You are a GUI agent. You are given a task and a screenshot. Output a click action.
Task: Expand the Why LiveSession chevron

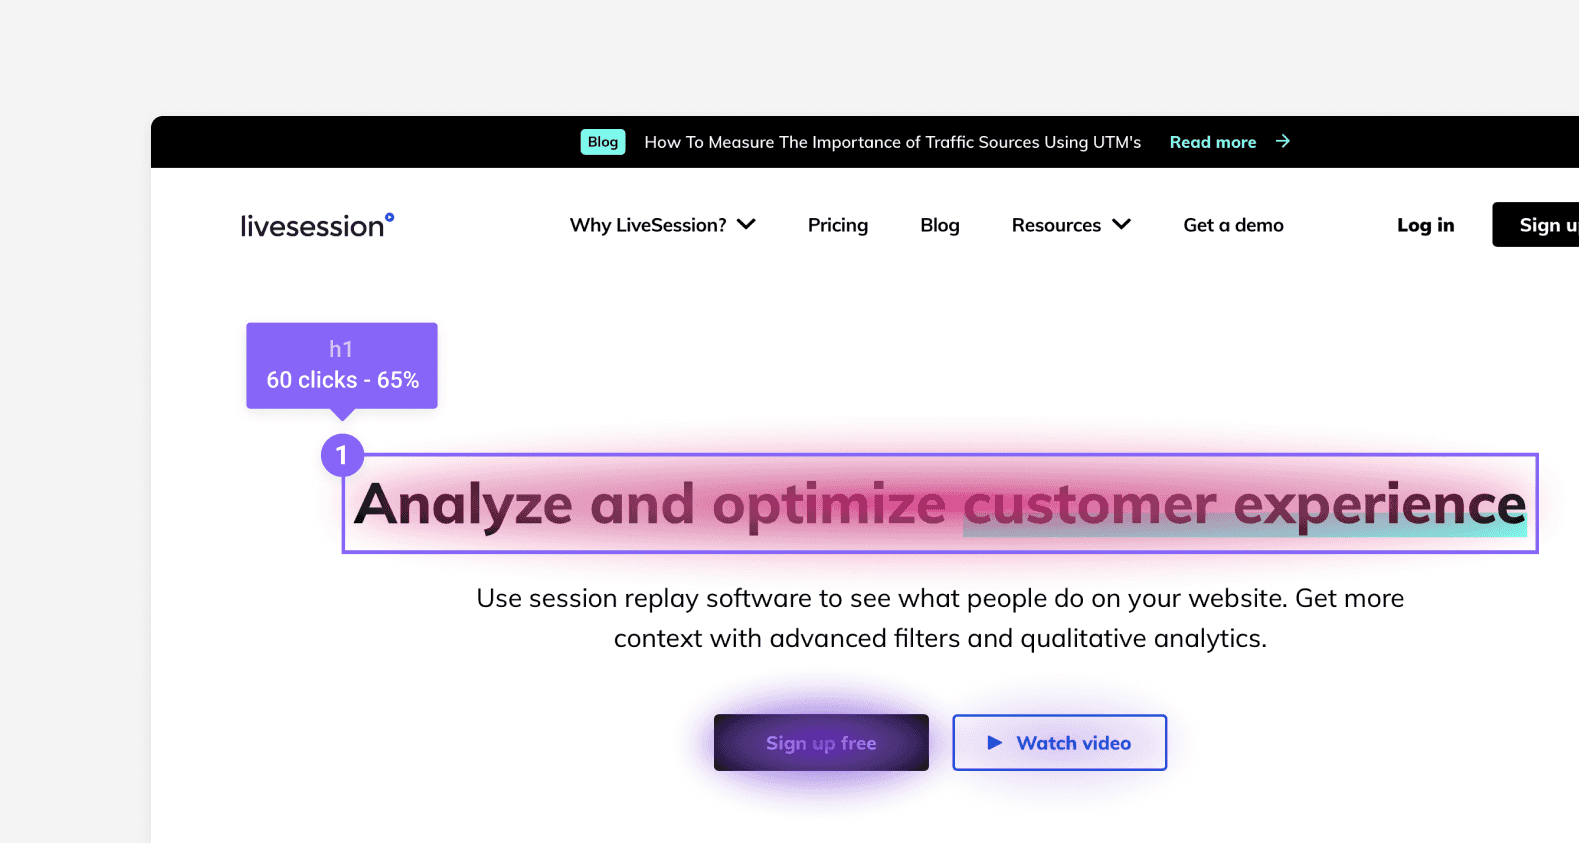(746, 225)
